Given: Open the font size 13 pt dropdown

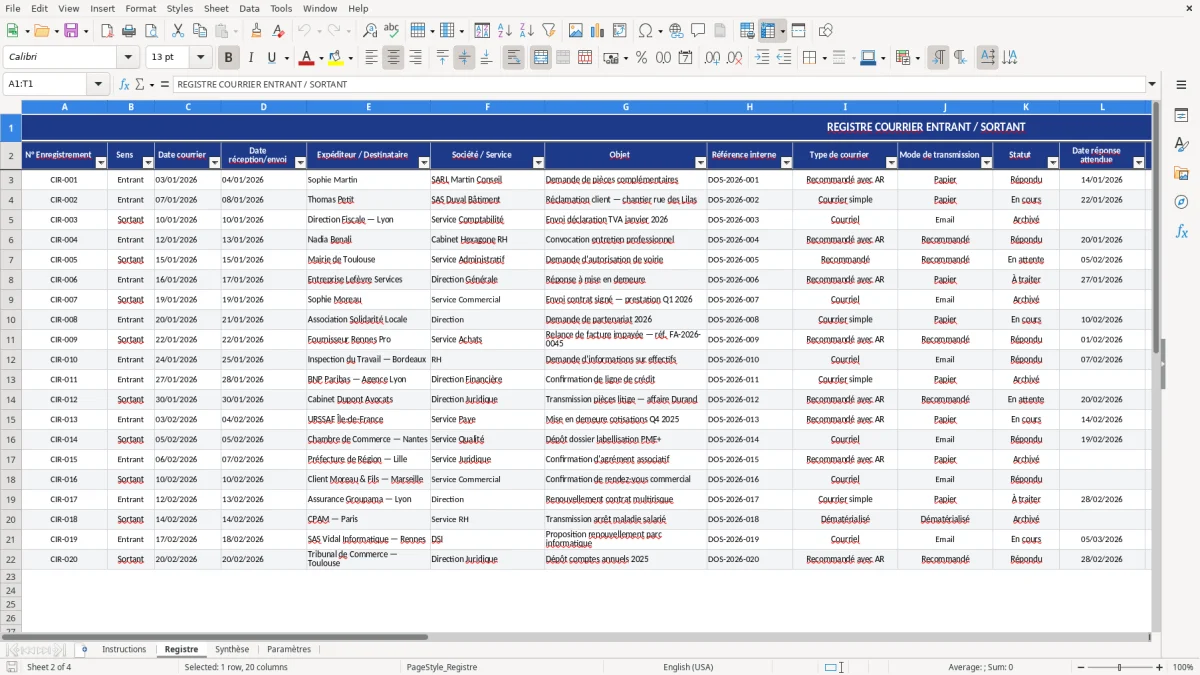Looking at the screenshot, I should coord(201,58).
